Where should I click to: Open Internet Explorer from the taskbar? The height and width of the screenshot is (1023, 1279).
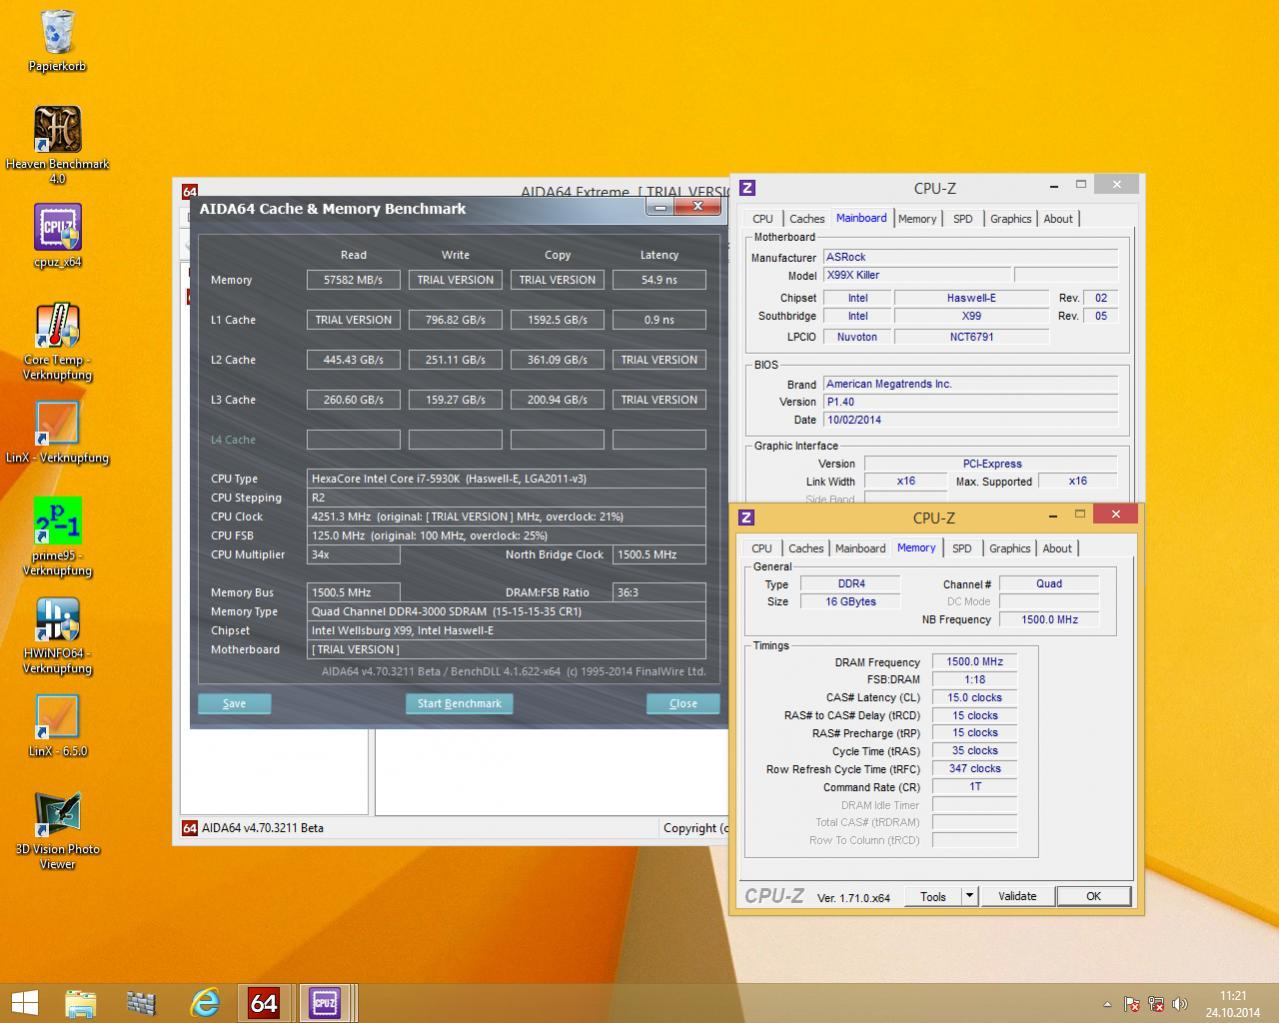(x=205, y=1002)
